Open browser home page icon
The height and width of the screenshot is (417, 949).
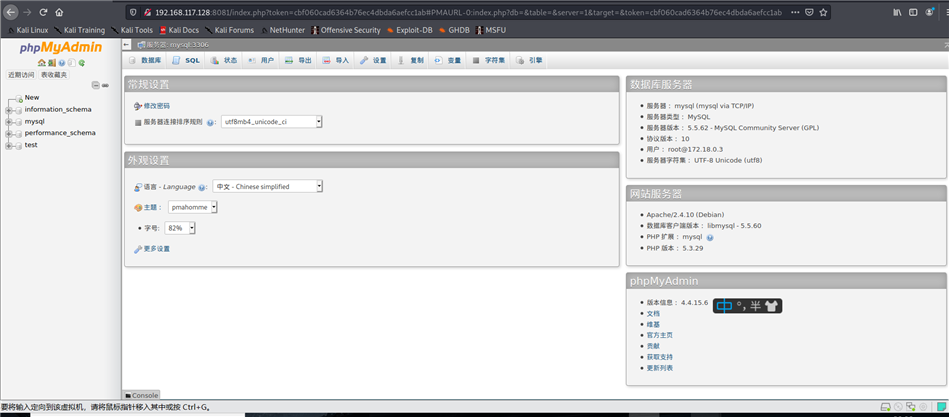tap(59, 12)
